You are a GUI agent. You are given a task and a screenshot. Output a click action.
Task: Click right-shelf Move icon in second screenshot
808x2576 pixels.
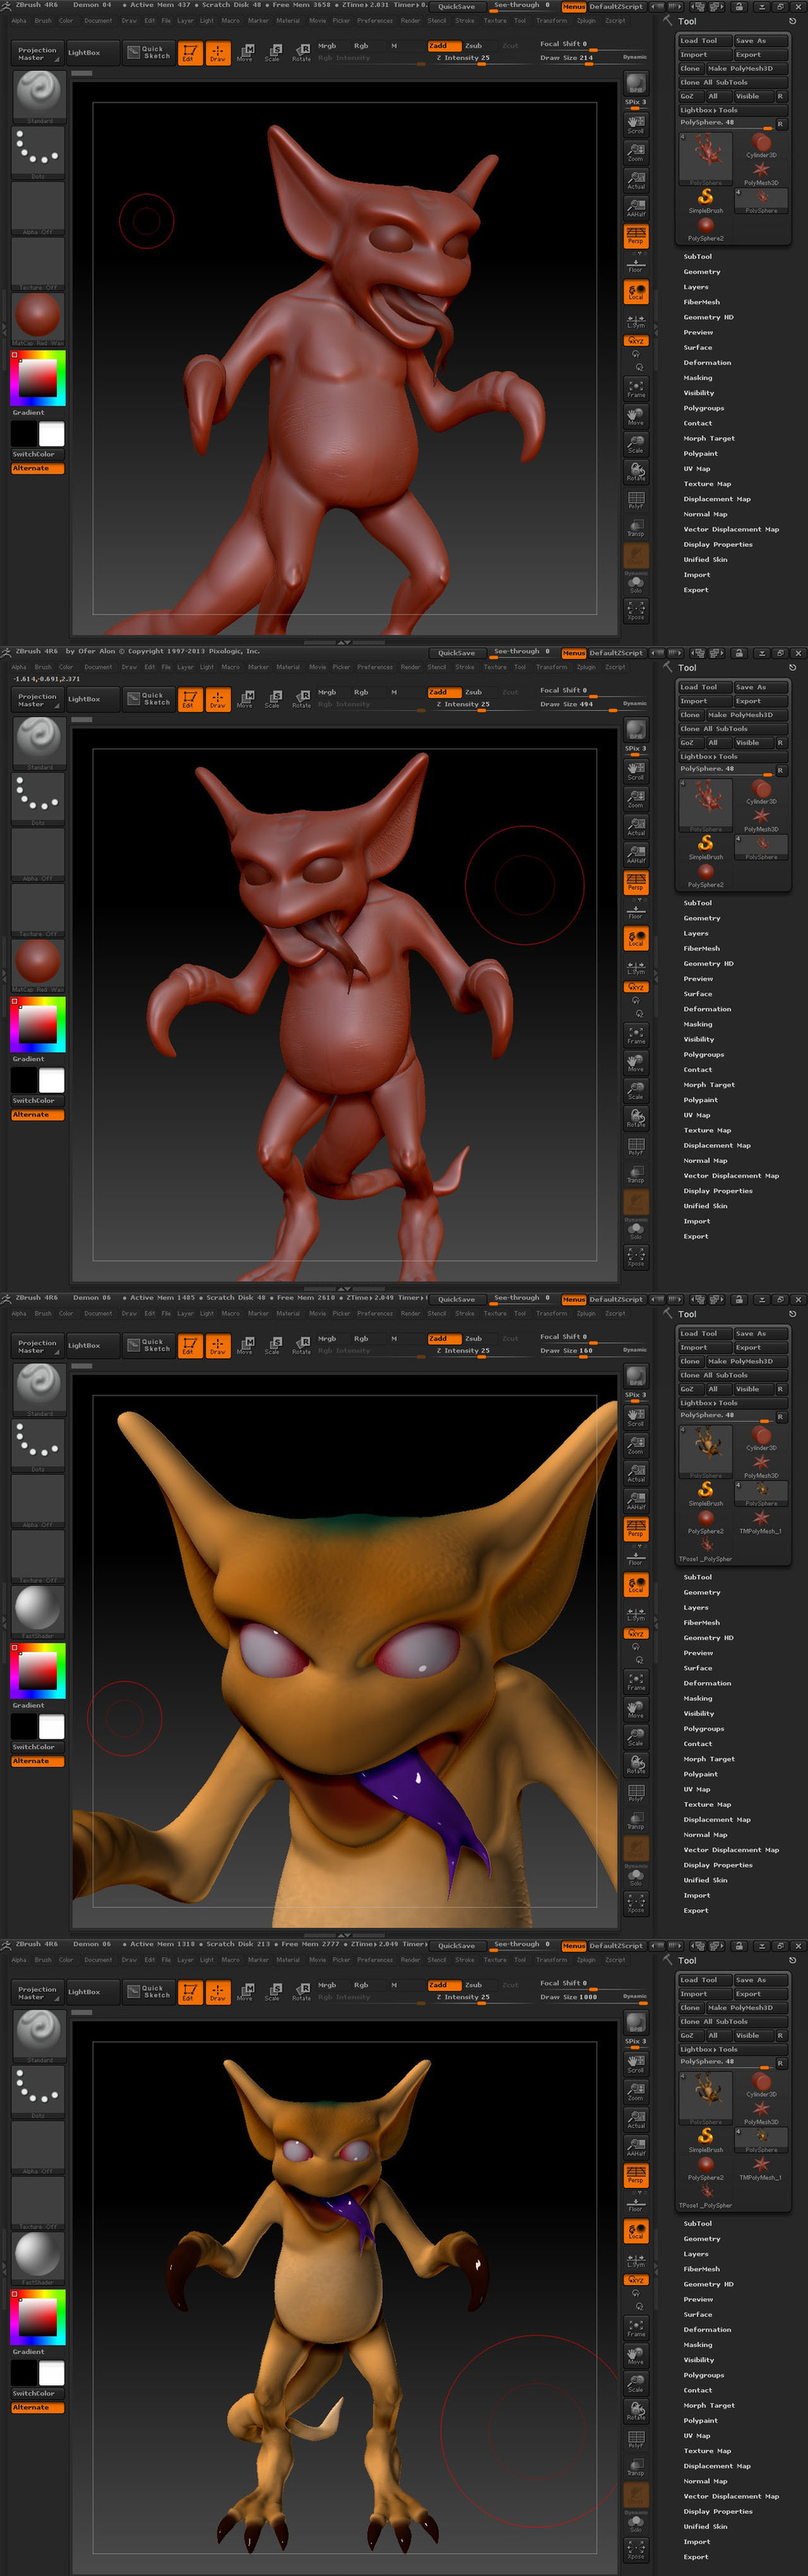coord(635,1062)
